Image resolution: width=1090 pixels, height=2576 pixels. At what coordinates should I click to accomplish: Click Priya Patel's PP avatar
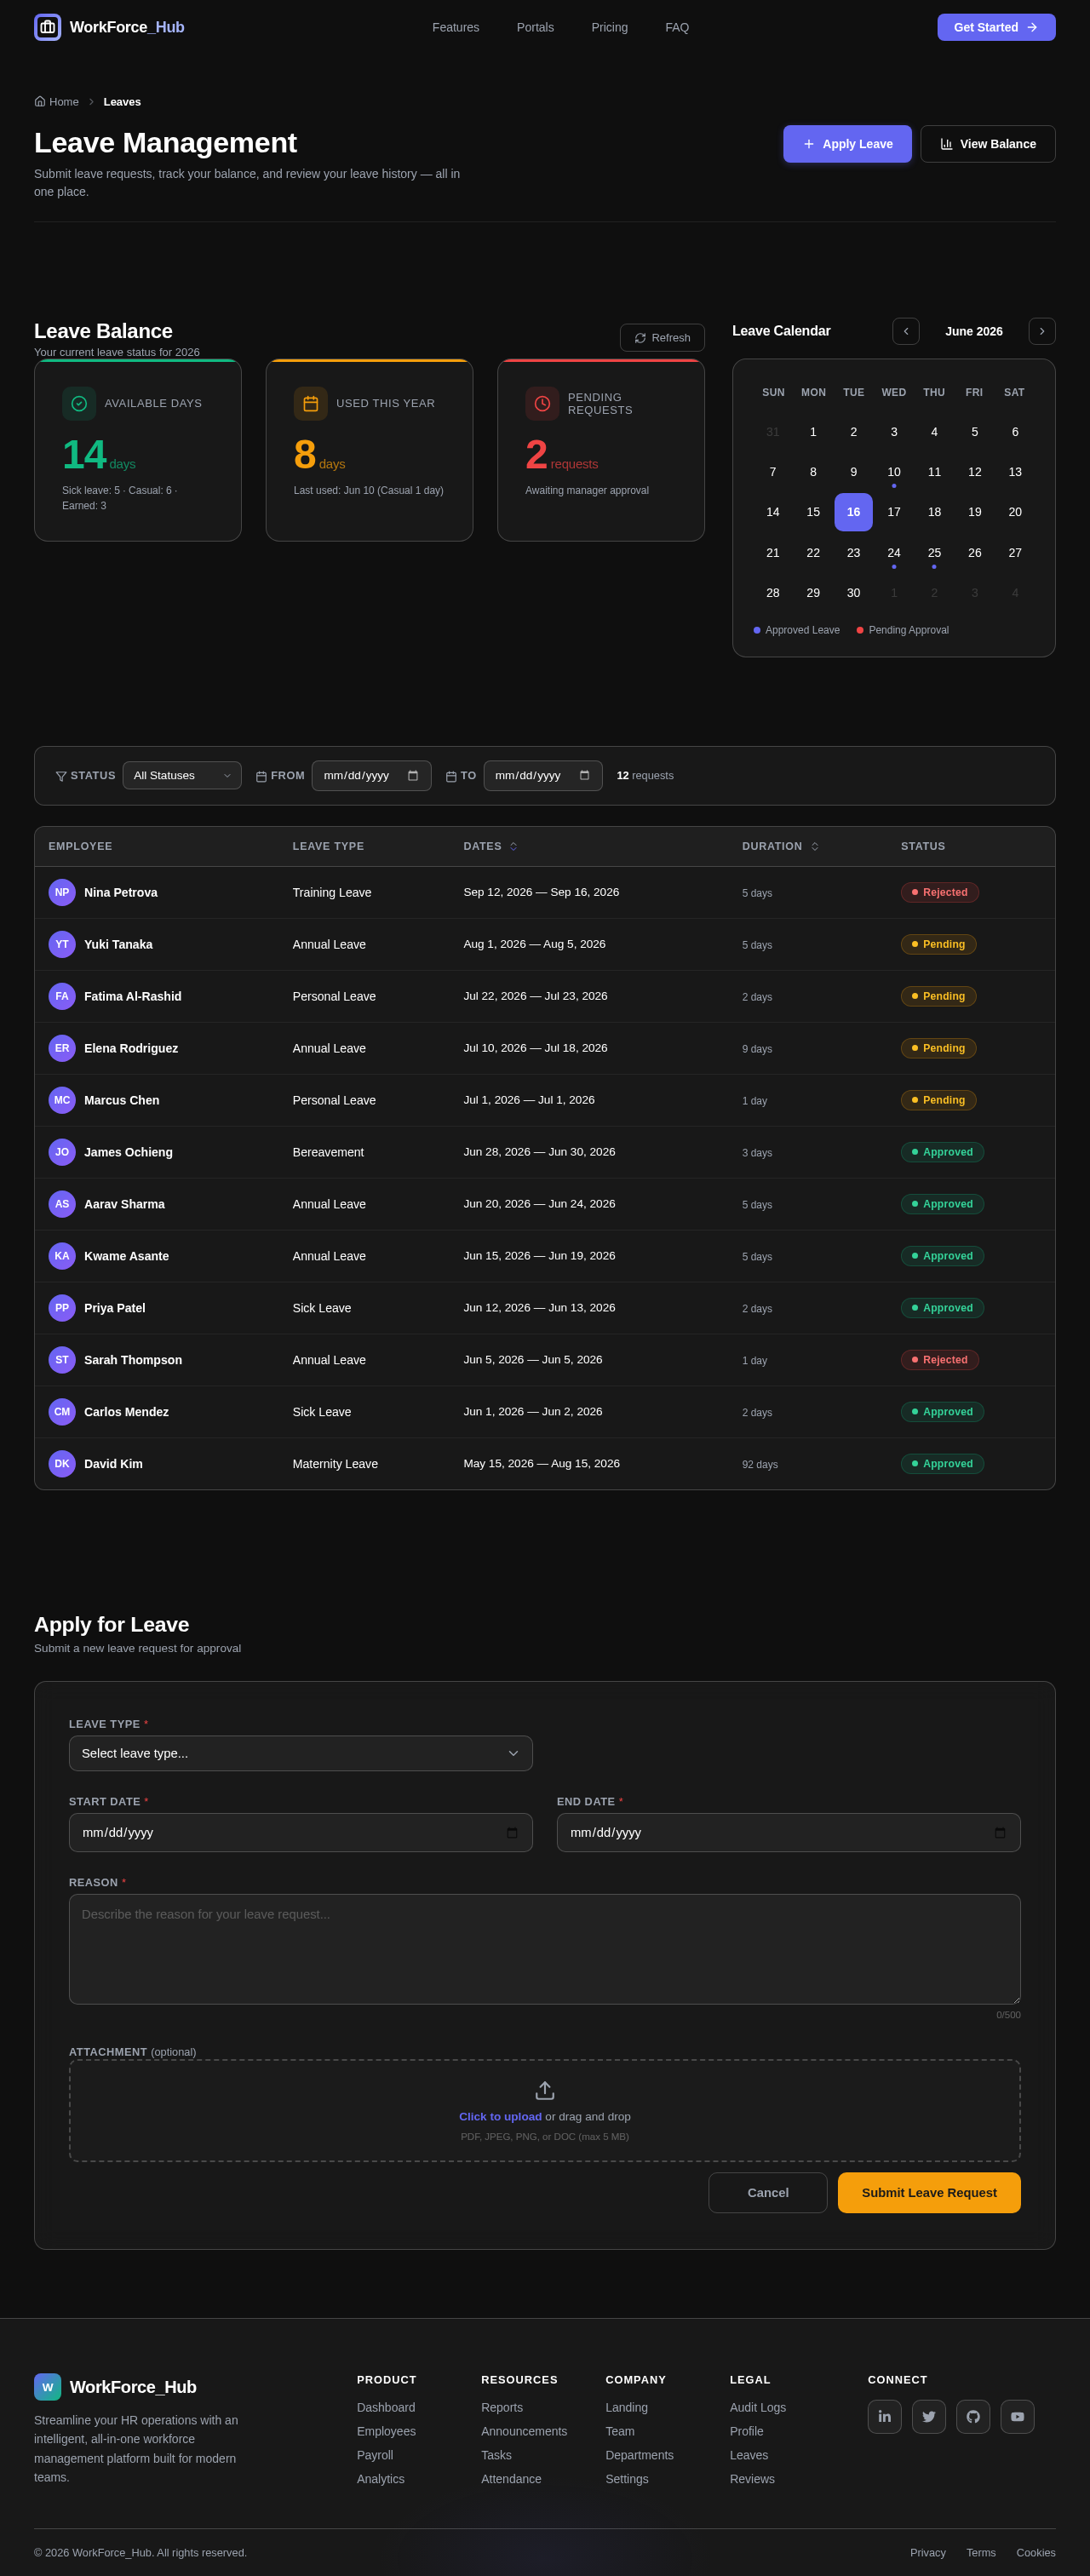click(x=62, y=1308)
